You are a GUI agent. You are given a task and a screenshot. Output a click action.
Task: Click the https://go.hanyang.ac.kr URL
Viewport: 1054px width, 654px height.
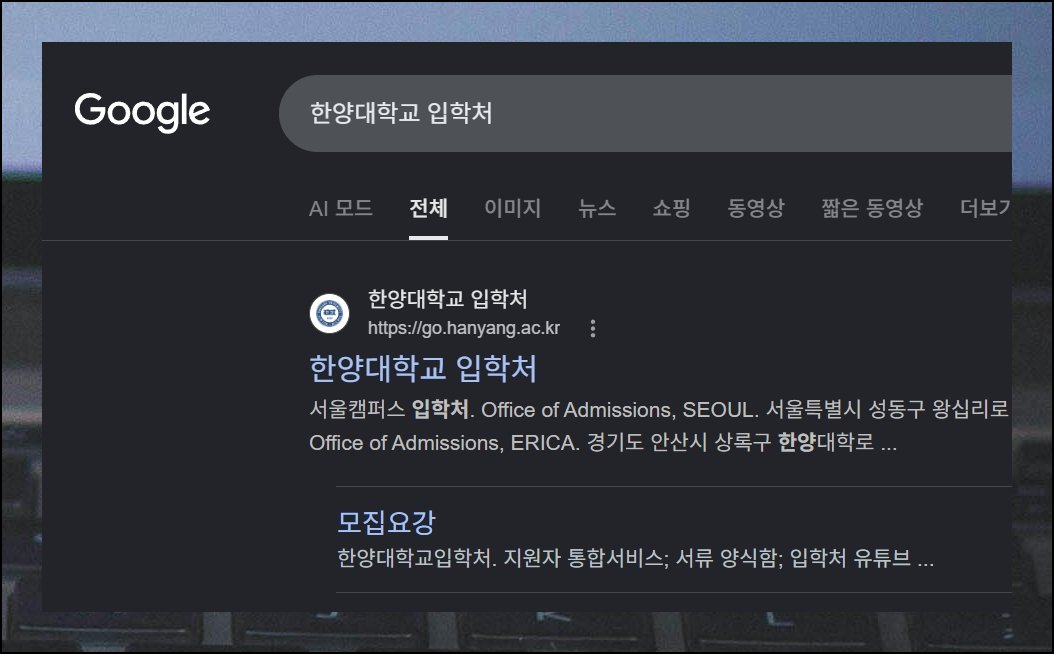pos(464,328)
